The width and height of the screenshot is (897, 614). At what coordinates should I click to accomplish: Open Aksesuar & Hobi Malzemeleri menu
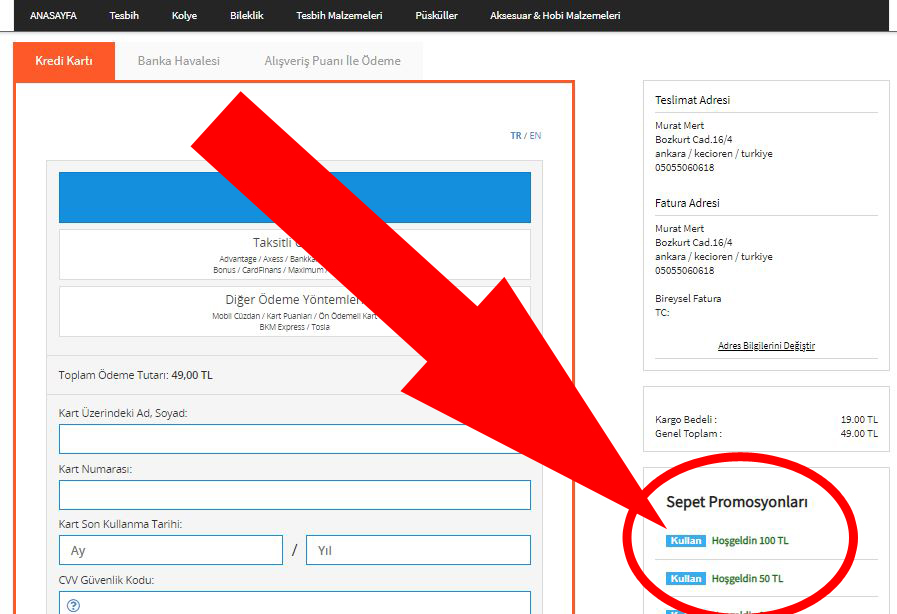pos(555,16)
